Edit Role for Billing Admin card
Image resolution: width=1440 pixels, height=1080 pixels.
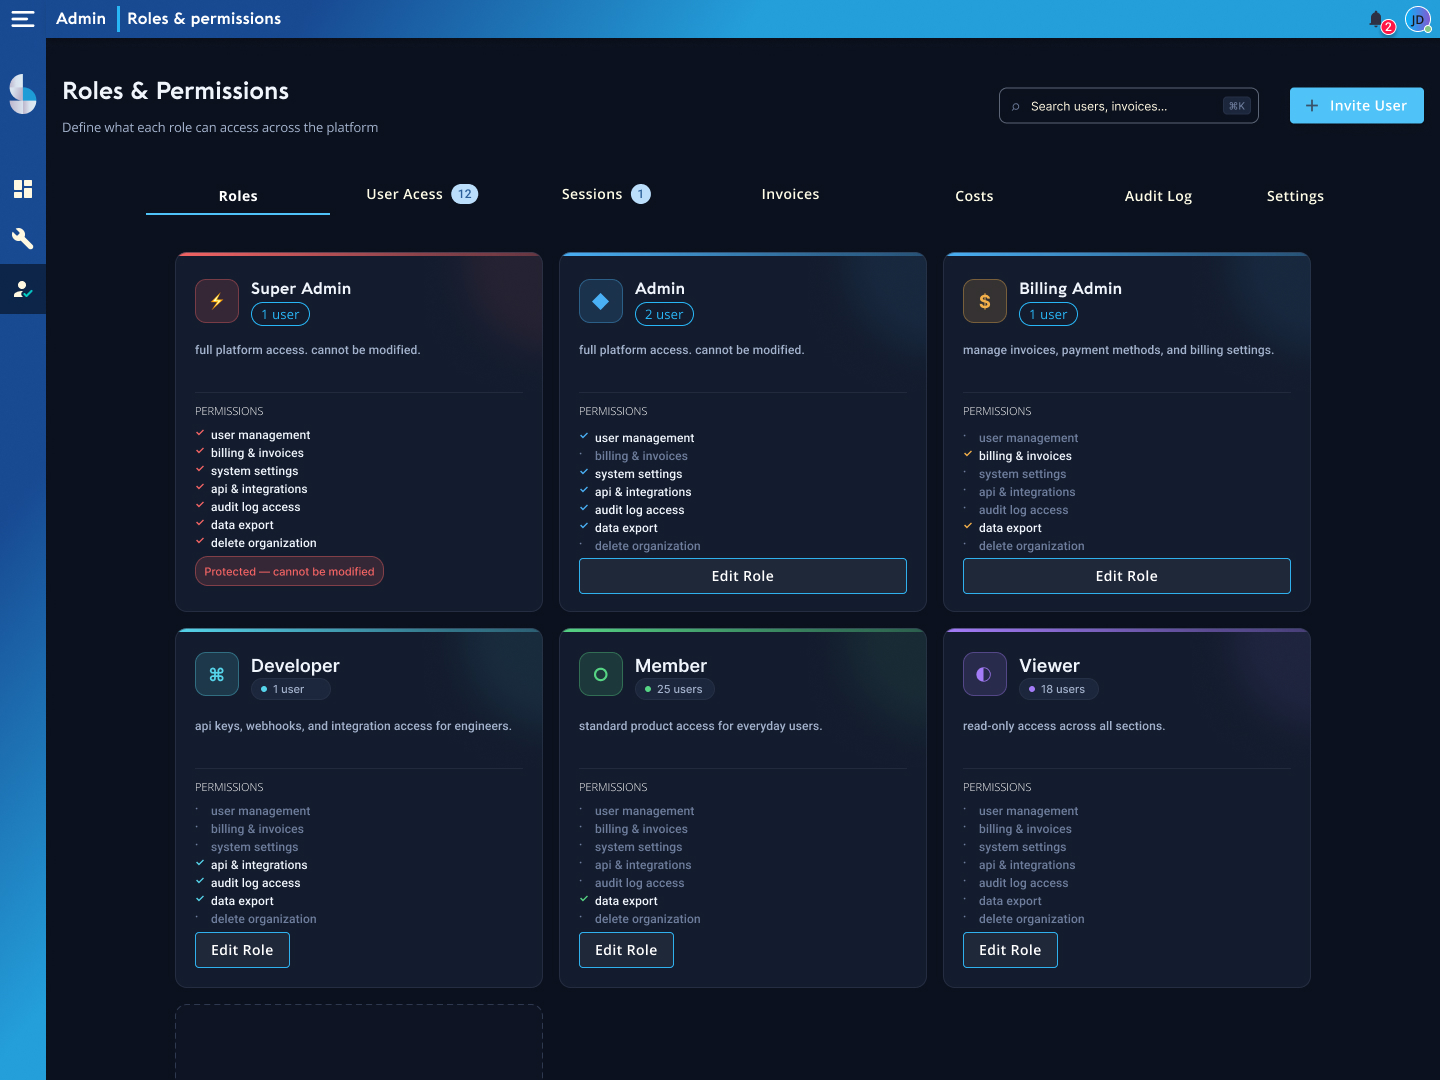pos(1127,576)
